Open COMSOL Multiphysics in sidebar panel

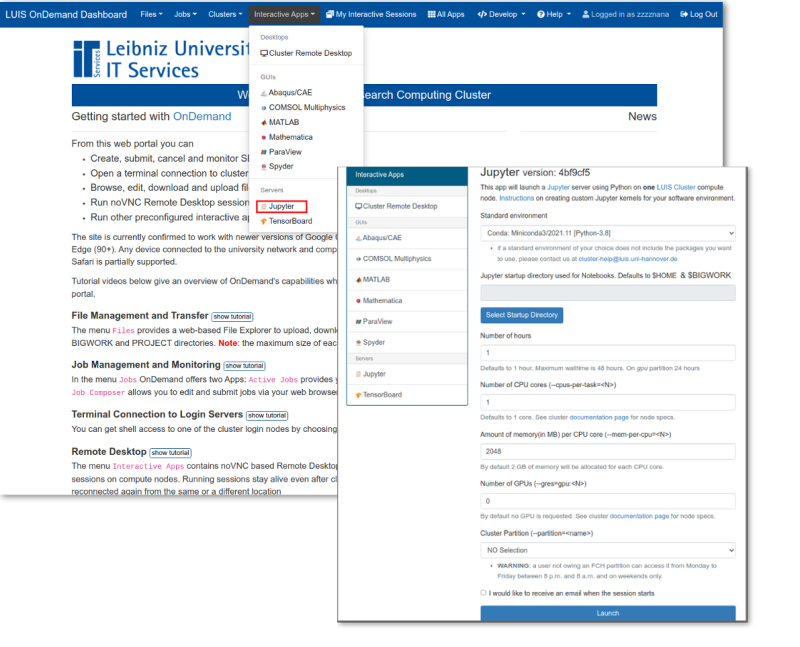coord(407,259)
